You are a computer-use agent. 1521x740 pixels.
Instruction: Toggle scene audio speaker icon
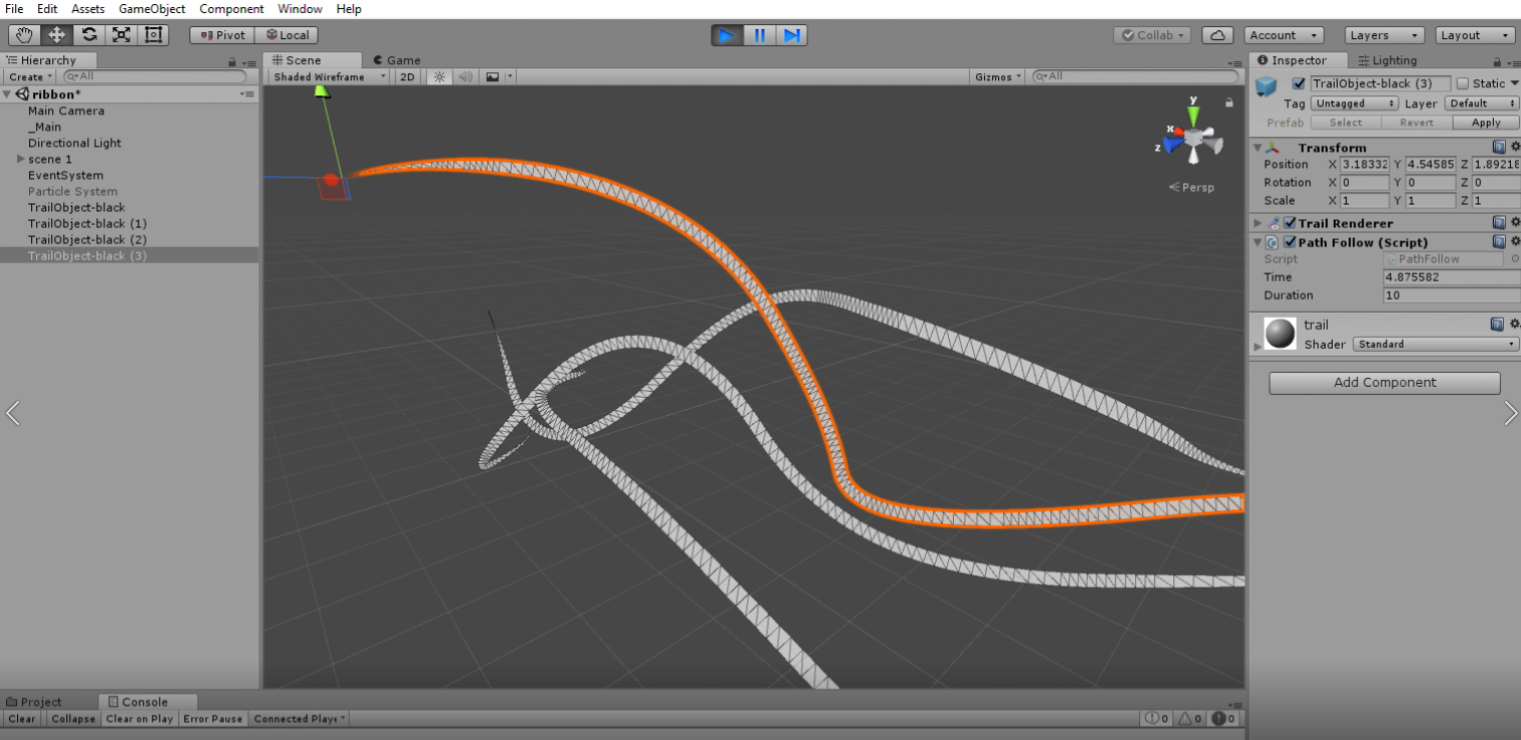pos(465,77)
